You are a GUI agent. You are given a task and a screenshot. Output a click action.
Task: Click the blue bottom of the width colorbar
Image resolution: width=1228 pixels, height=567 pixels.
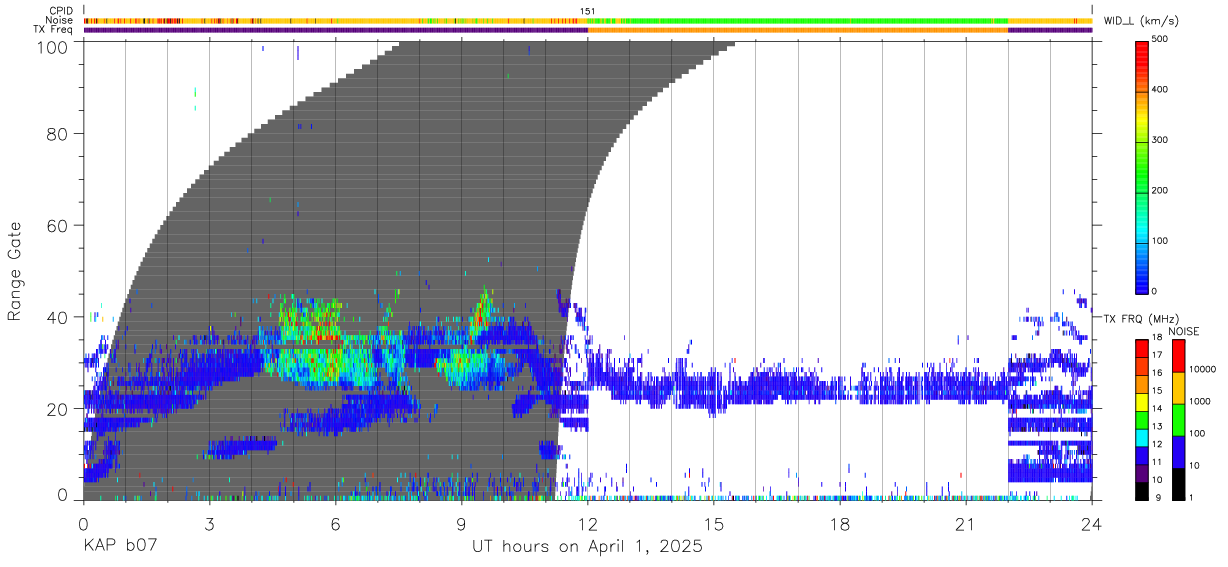click(x=1142, y=280)
